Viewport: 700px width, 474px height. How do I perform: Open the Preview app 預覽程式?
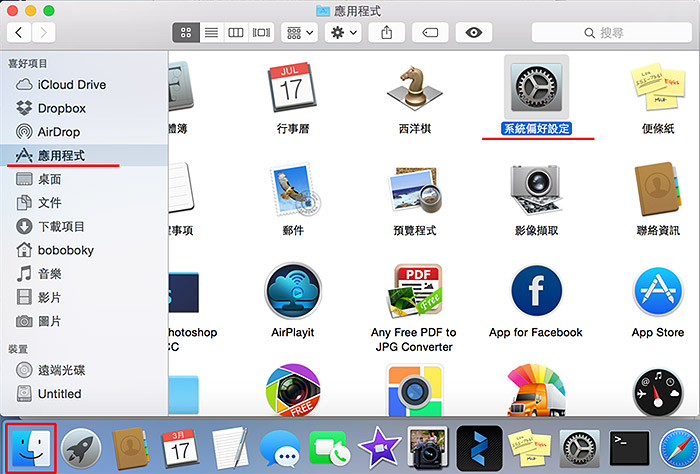(x=415, y=191)
